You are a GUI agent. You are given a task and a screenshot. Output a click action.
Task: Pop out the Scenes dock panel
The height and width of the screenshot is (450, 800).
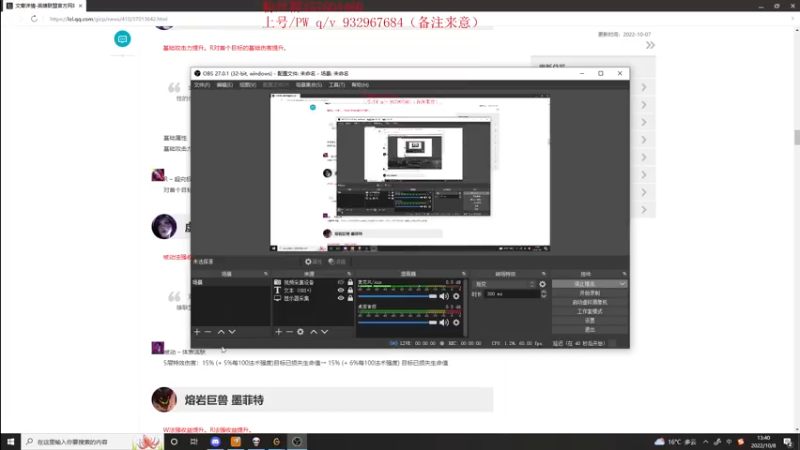265,274
